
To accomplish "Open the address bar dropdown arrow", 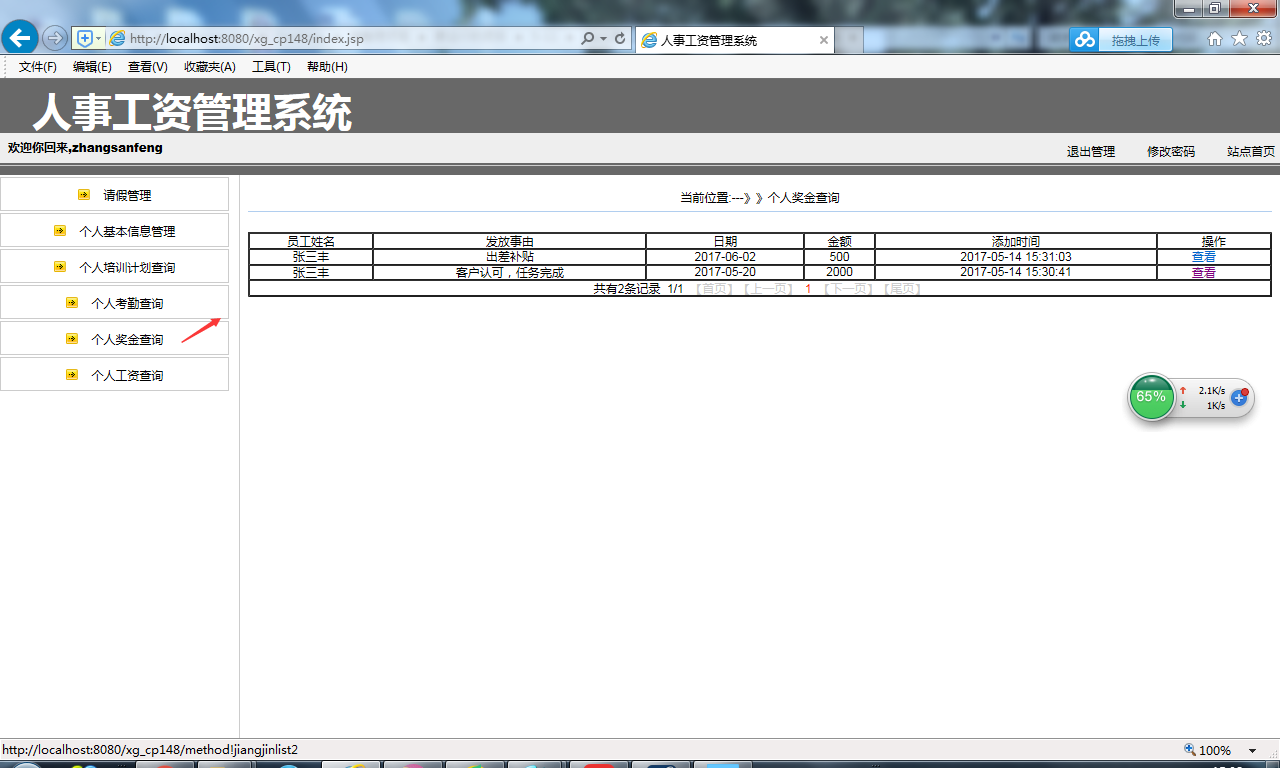I will coord(603,39).
